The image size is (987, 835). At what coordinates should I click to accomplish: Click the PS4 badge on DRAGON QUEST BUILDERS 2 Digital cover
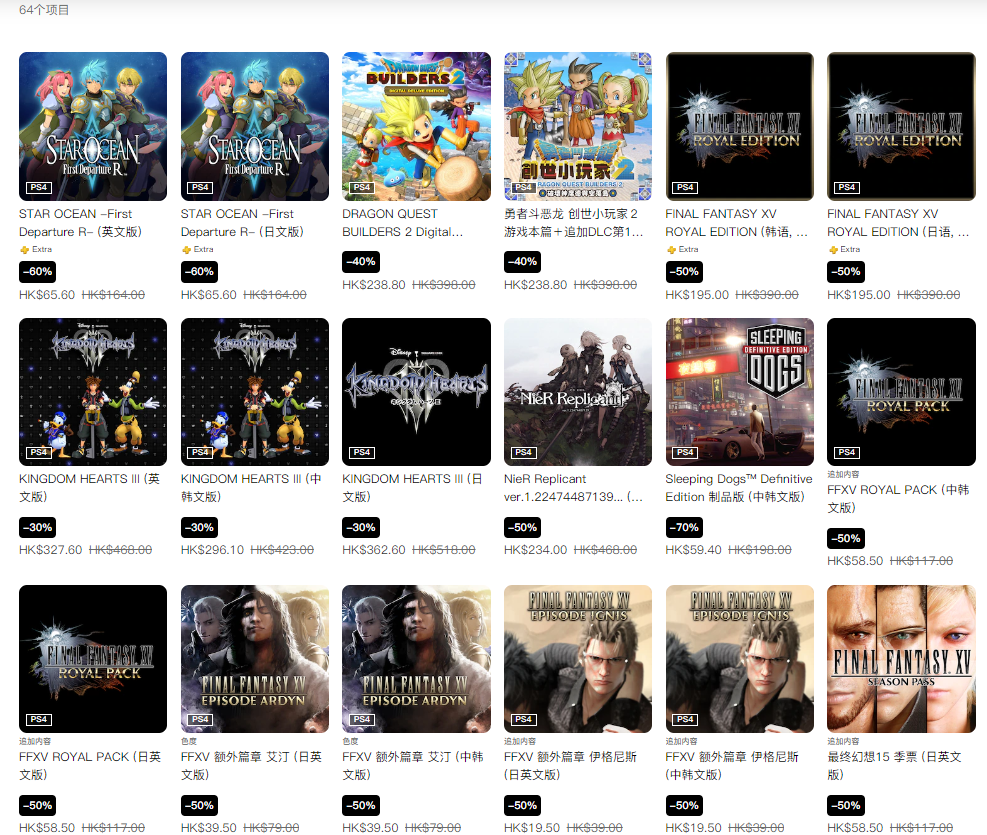(x=361, y=188)
